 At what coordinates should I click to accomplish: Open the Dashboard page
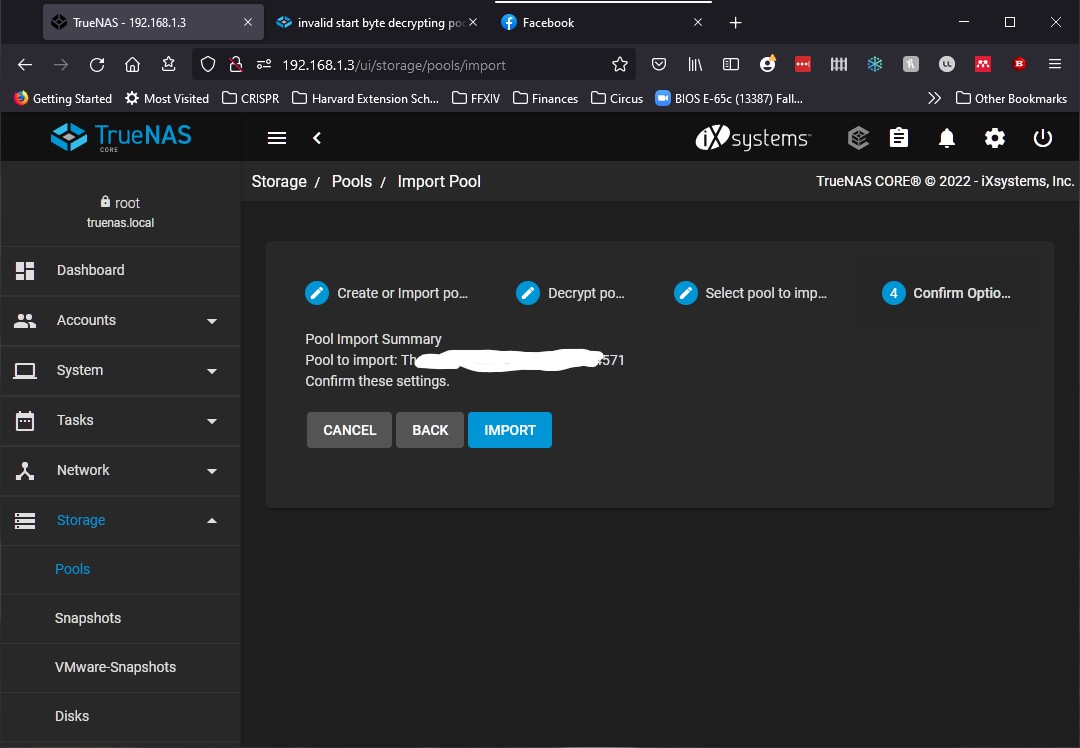[x=121, y=271]
